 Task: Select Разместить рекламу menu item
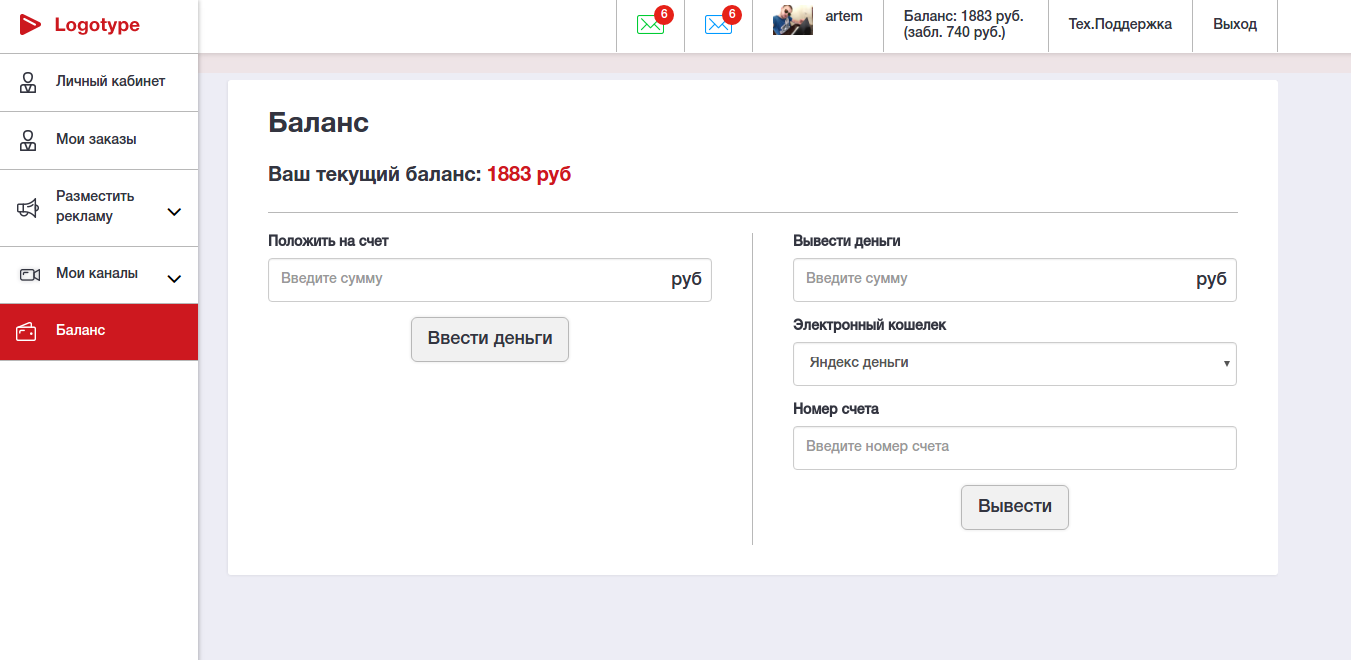click(99, 207)
